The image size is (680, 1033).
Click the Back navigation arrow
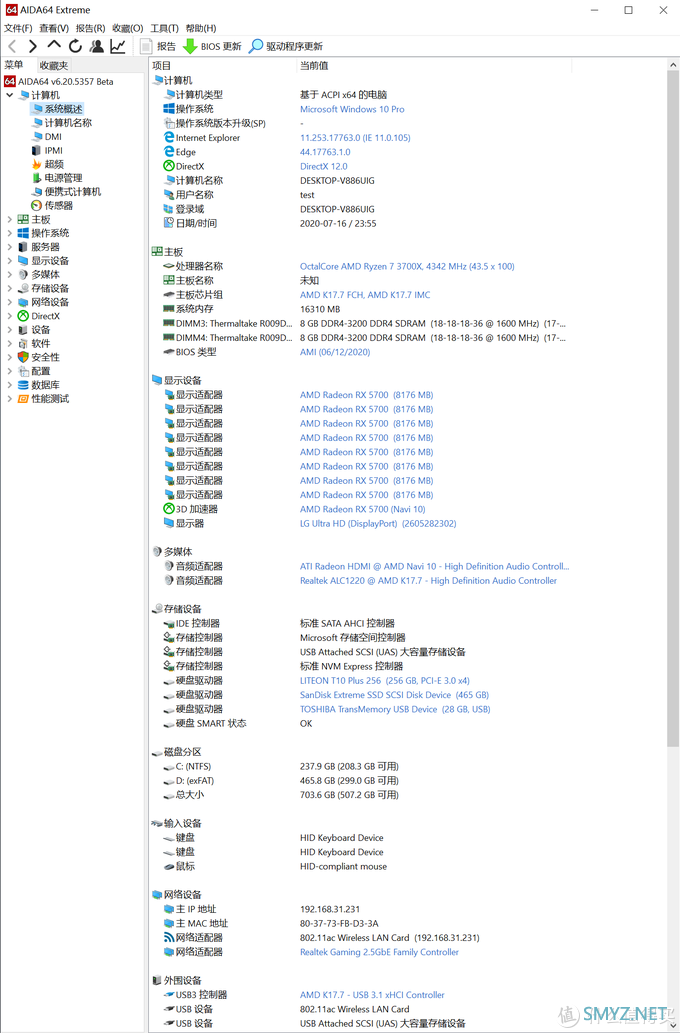click(x=12, y=46)
